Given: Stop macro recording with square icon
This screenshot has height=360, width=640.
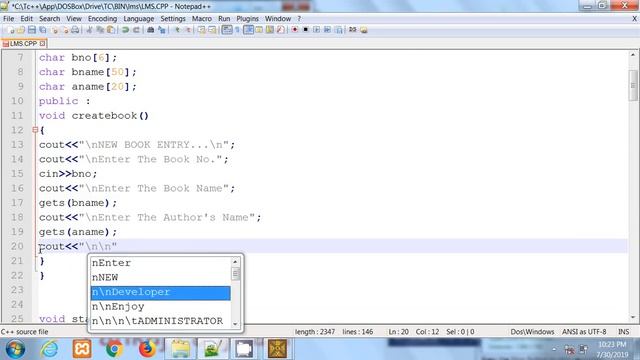Looking at the screenshot, I should point(305,30).
